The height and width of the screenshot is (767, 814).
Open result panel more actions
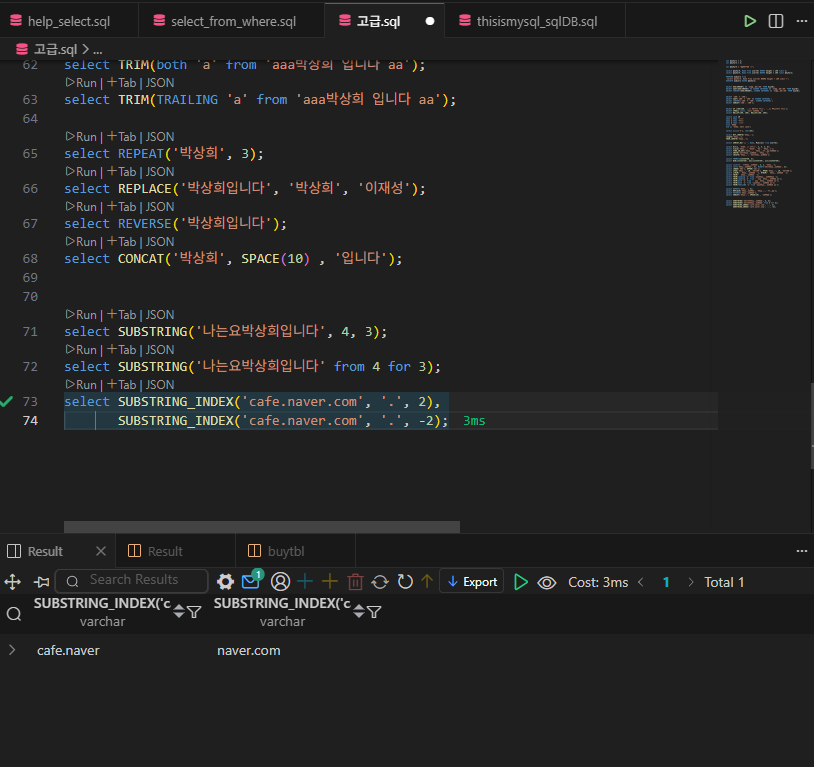(802, 551)
